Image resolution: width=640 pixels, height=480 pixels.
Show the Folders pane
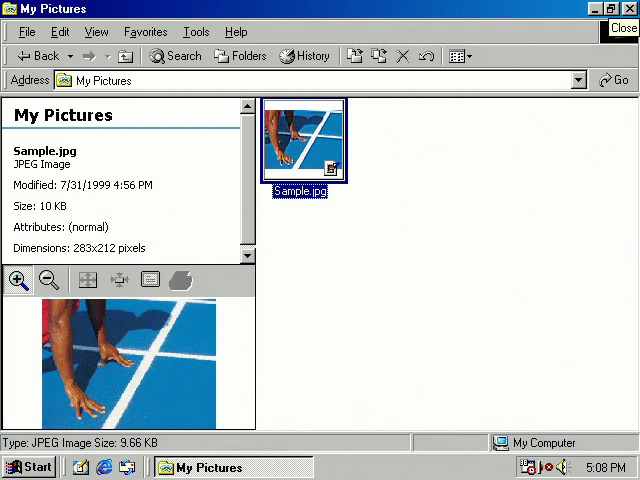coord(240,56)
